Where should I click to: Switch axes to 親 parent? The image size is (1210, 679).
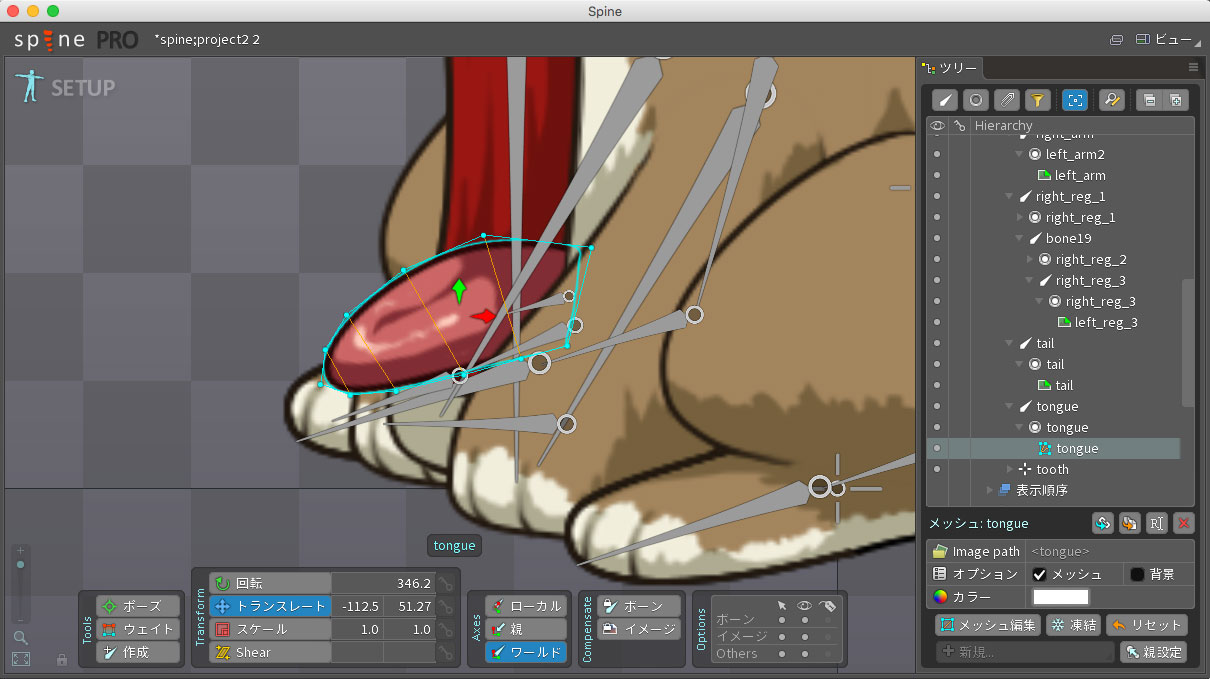(526, 629)
